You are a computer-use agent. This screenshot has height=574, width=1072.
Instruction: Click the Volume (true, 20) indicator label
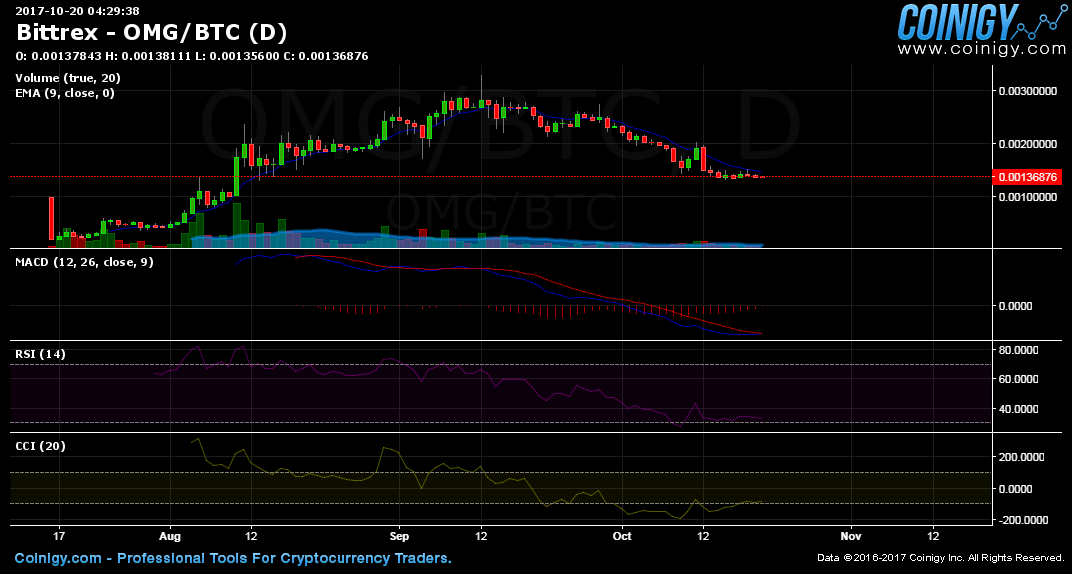coord(68,78)
